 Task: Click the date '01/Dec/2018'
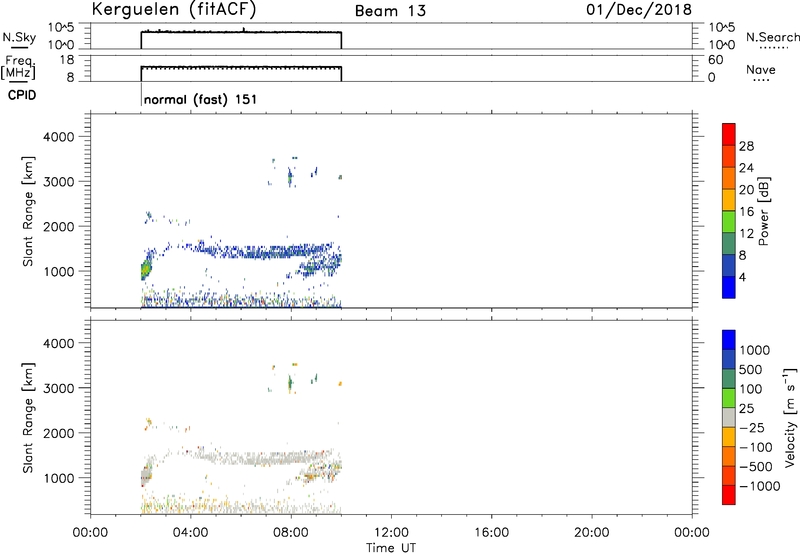[639, 9]
